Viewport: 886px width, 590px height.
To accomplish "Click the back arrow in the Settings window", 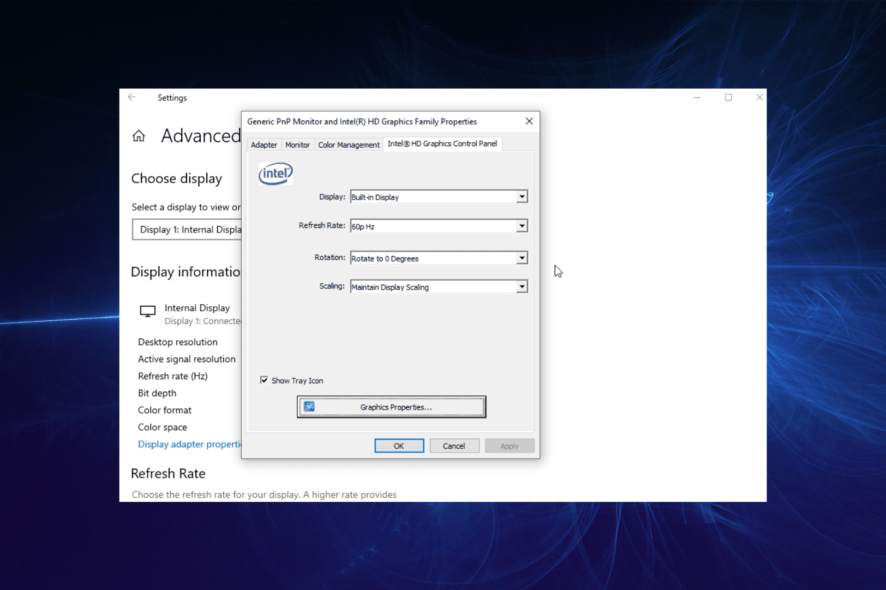I will tap(132, 97).
